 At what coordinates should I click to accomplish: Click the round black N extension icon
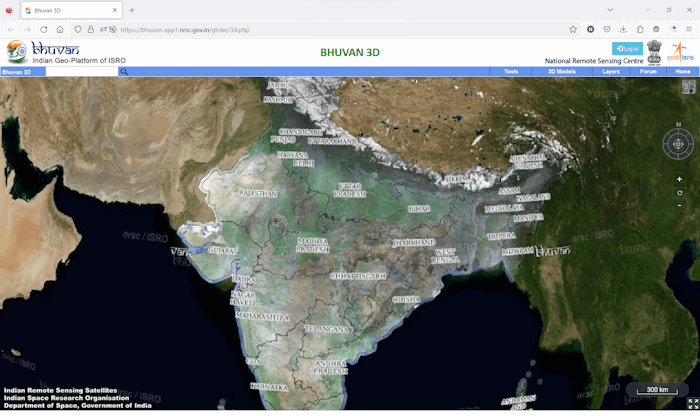pos(590,29)
